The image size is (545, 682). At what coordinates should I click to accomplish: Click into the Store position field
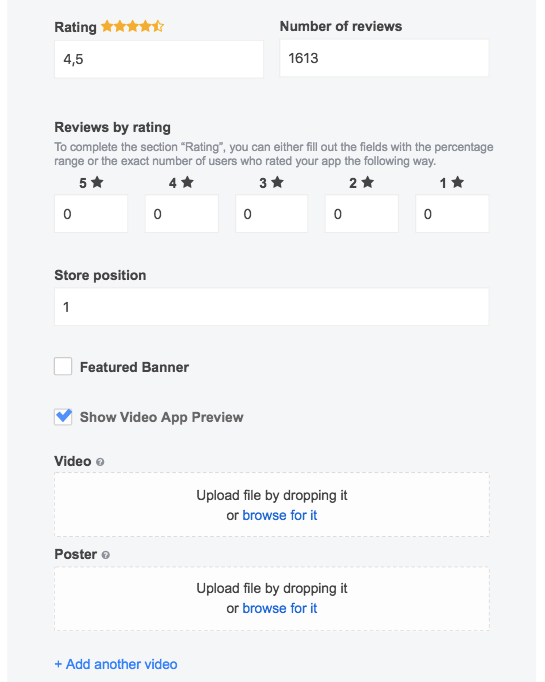tap(271, 307)
